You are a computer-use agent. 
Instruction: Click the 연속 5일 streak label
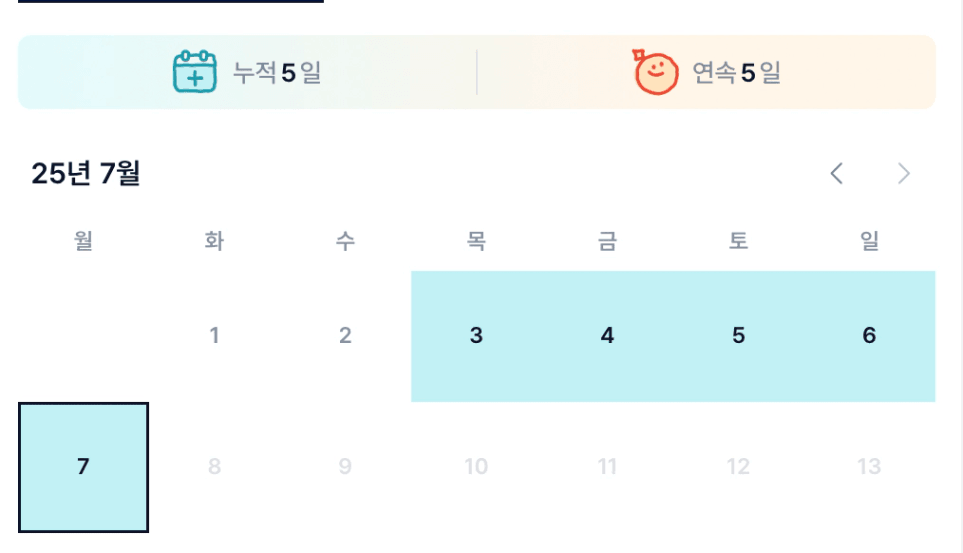[736, 73]
